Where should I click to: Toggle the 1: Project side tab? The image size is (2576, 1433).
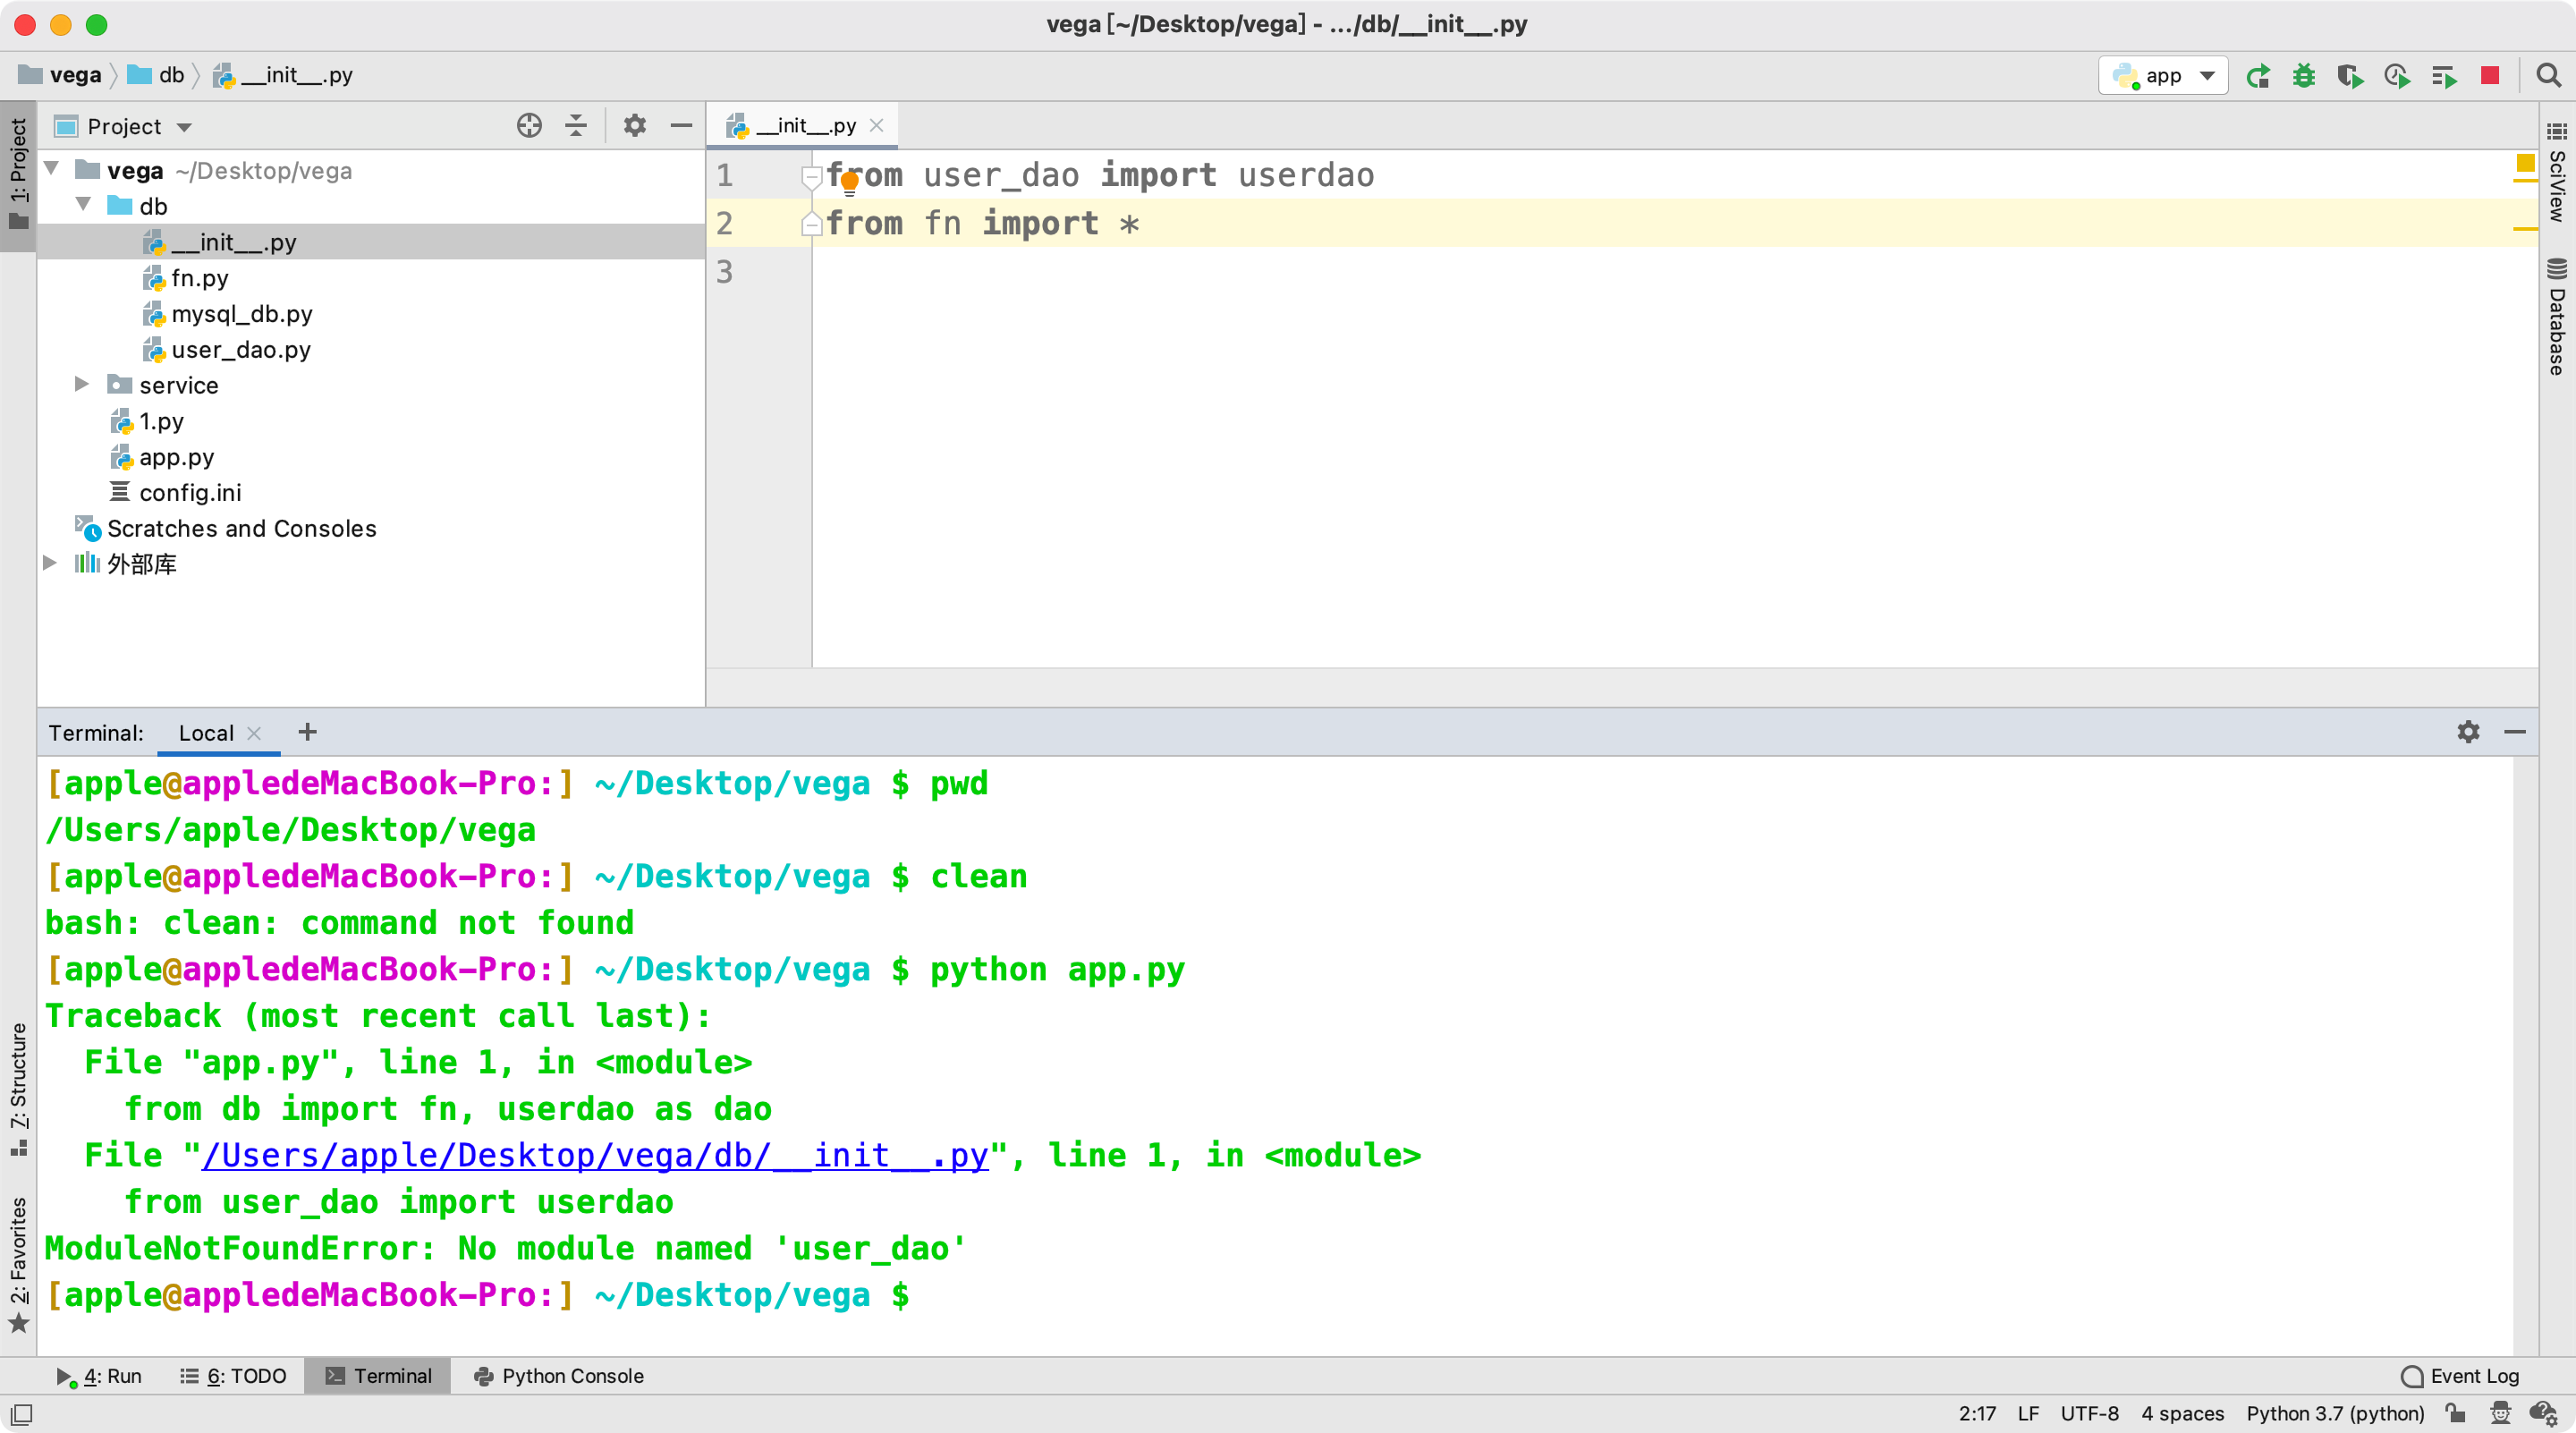(18, 176)
